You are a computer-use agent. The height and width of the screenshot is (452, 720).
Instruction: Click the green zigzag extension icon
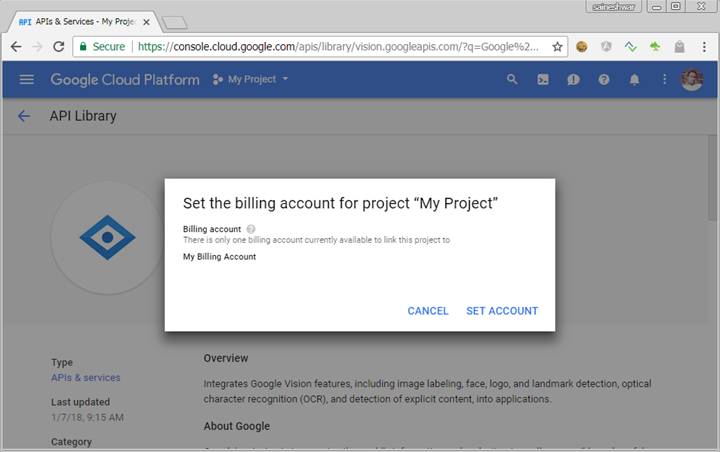630,46
